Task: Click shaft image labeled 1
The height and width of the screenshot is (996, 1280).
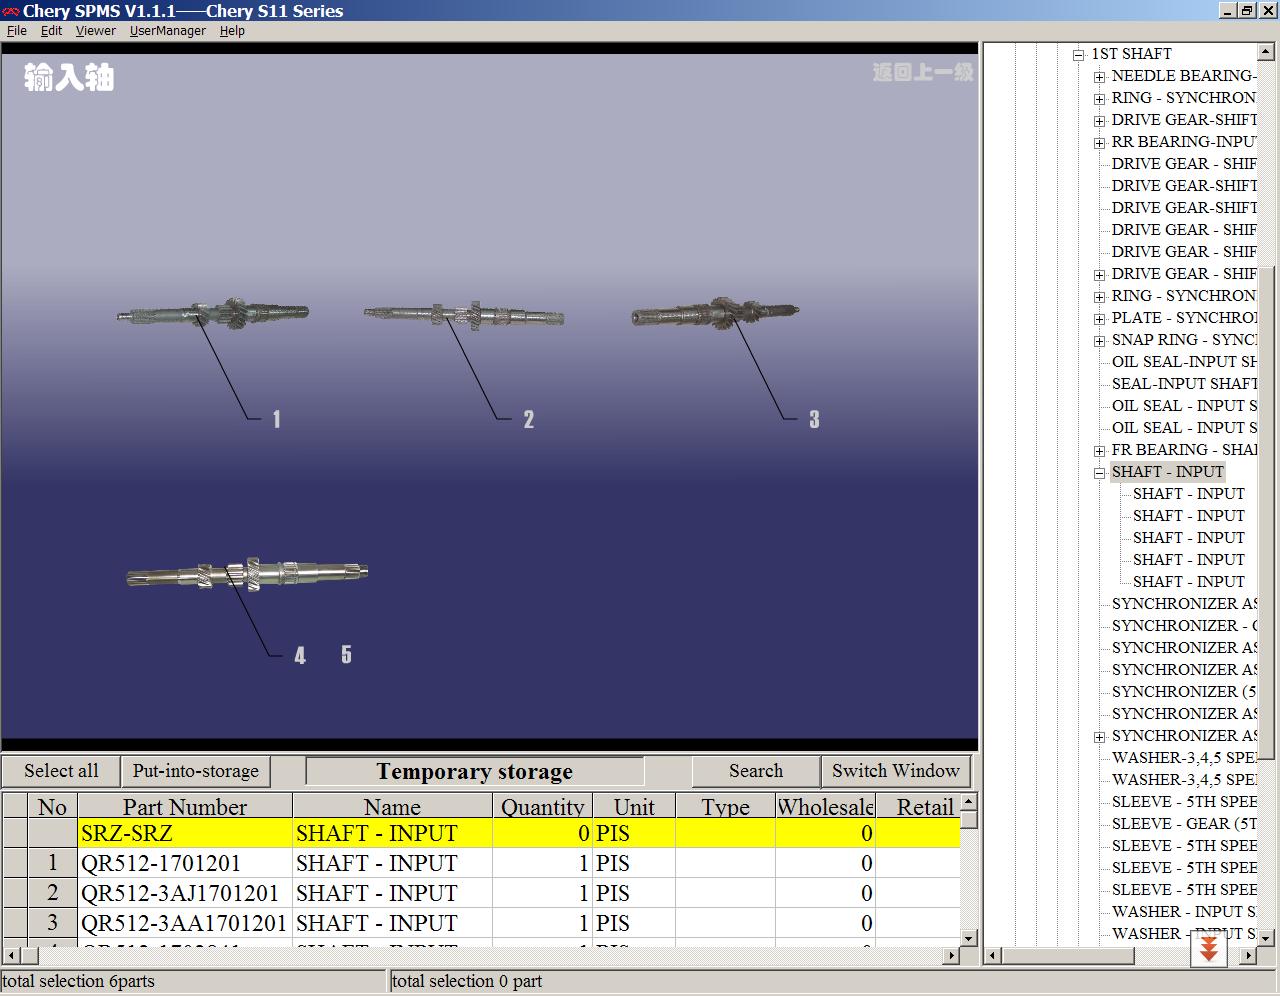Action: (x=212, y=312)
